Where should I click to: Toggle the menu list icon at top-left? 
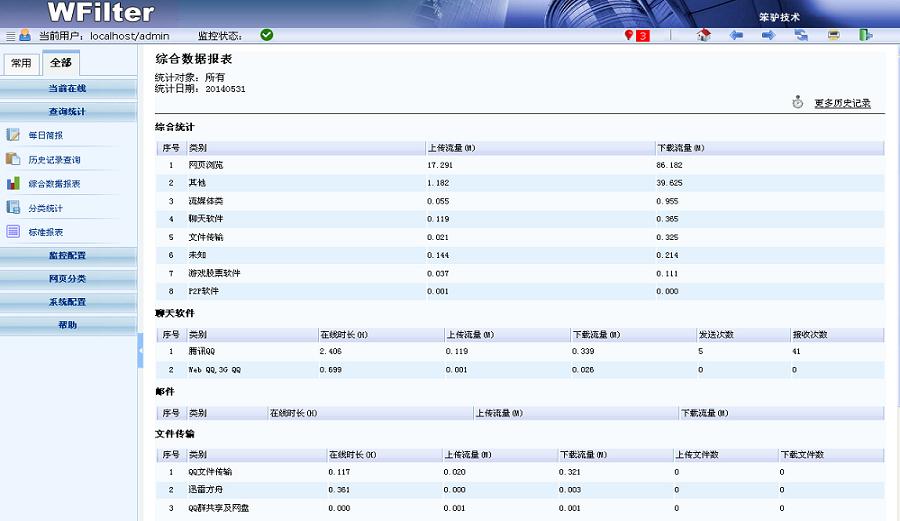coord(10,36)
